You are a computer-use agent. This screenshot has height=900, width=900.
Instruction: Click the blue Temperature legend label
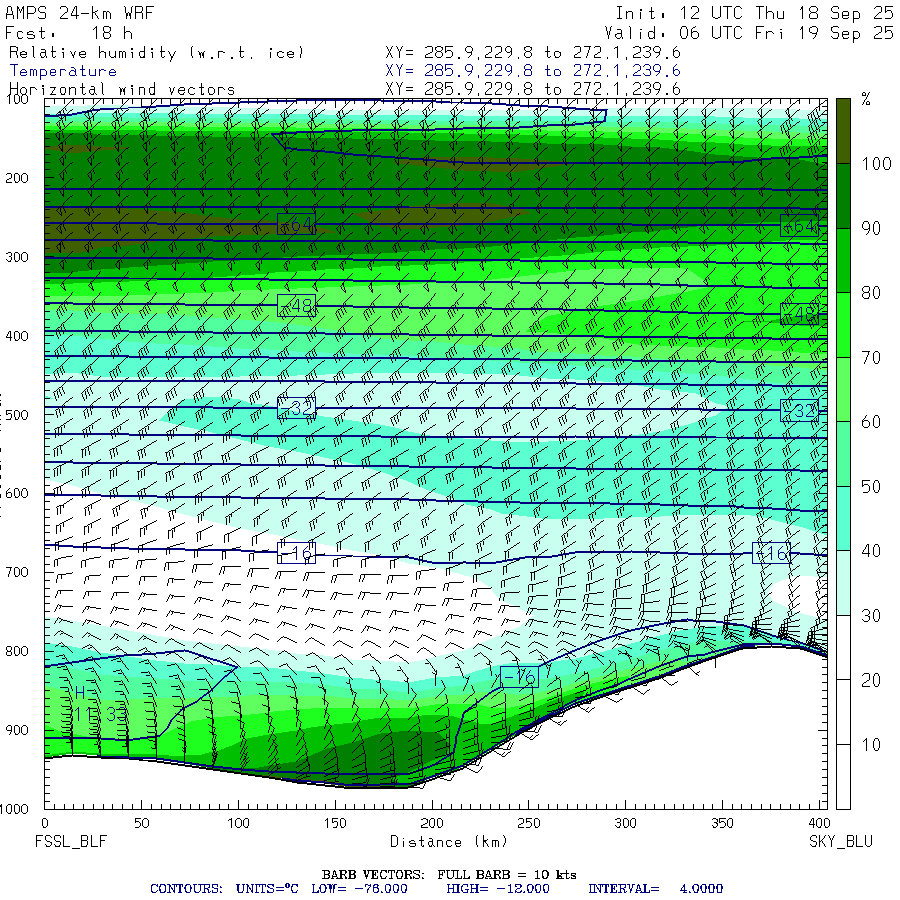tap(63, 71)
